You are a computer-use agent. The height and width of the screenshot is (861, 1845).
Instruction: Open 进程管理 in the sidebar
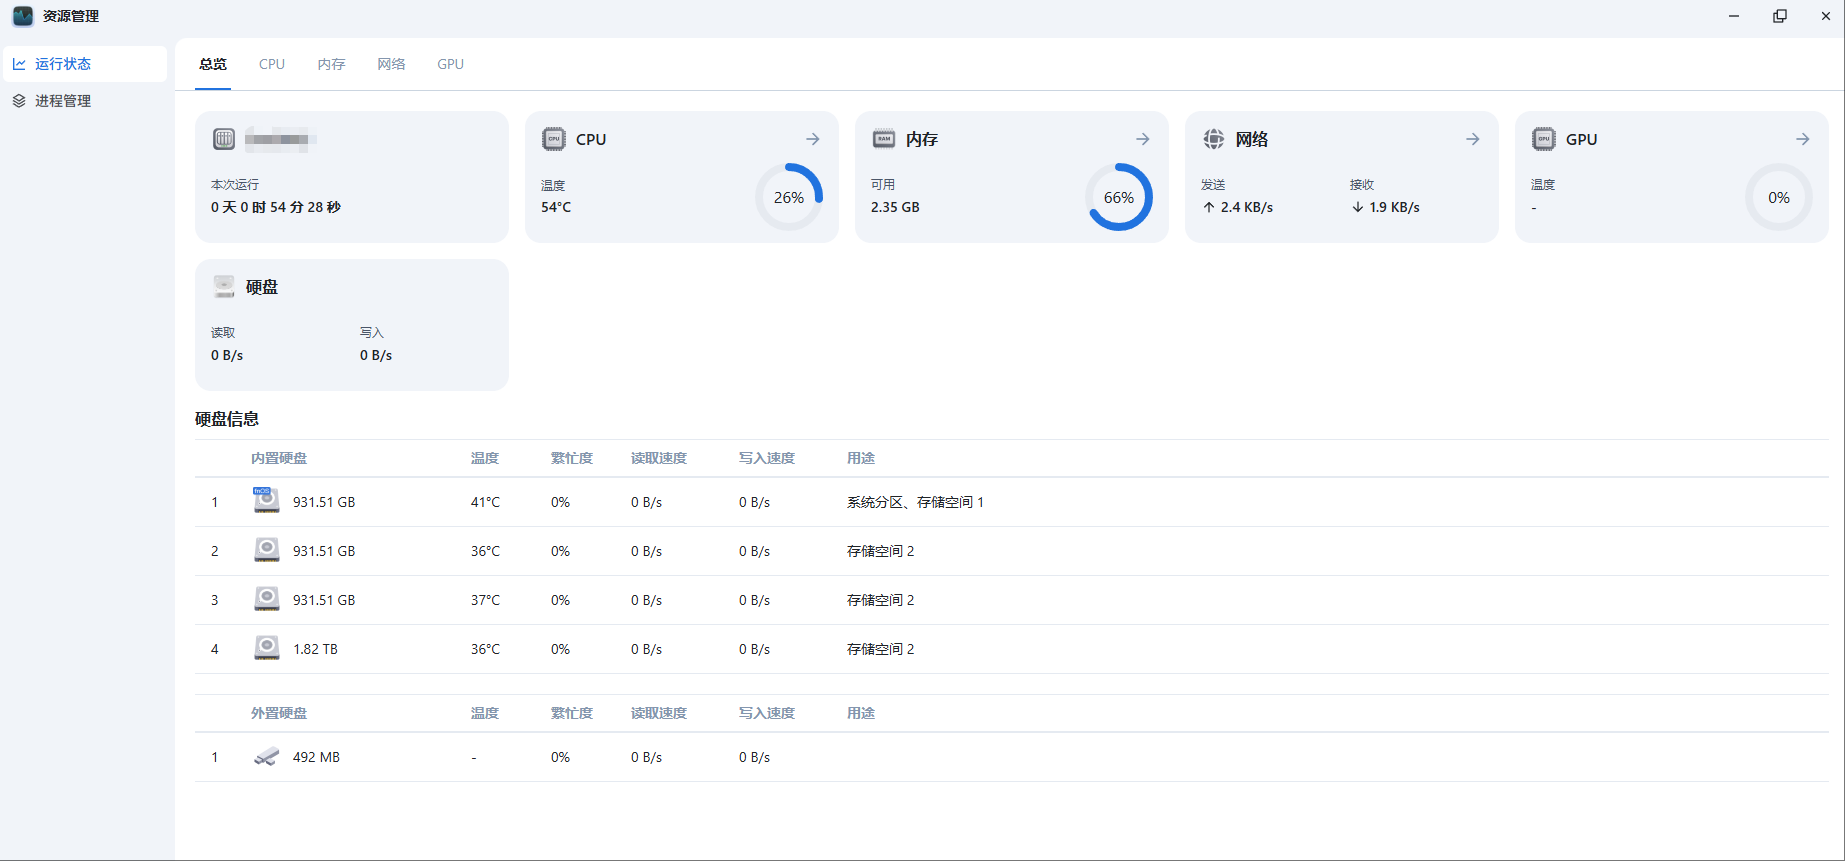(x=85, y=101)
